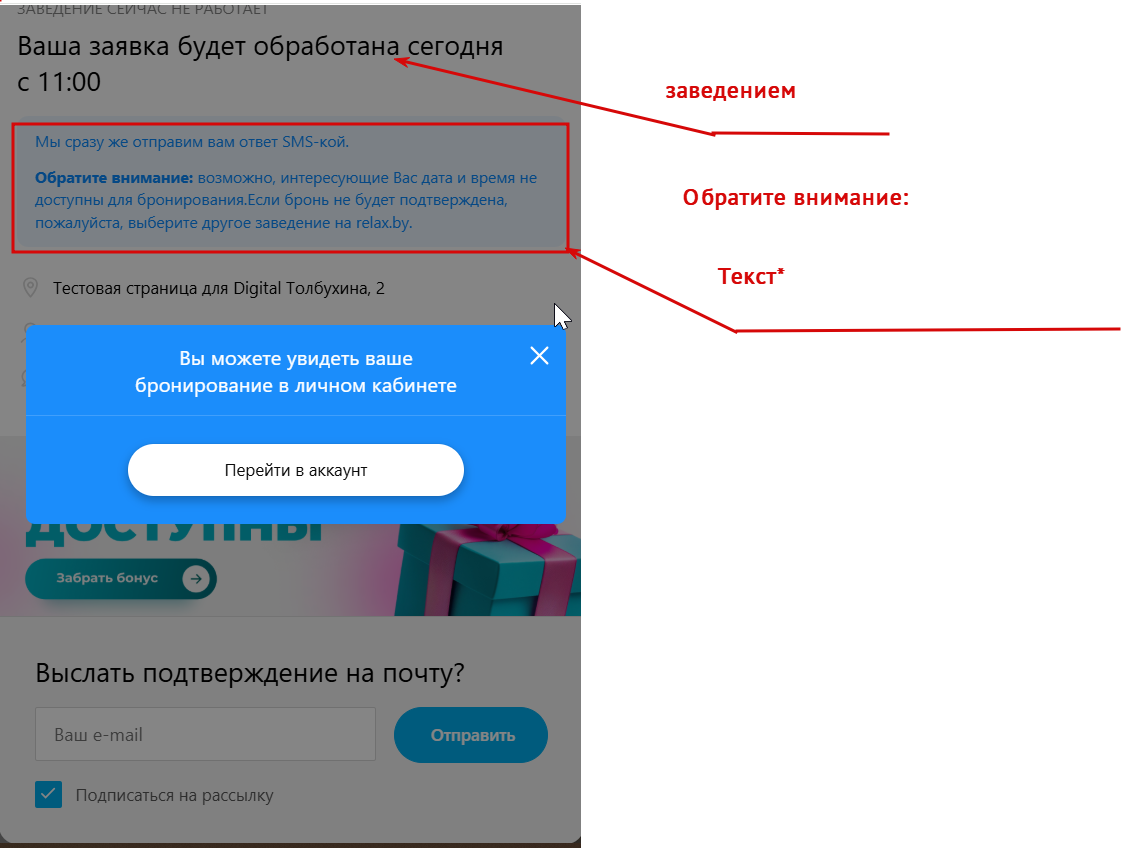Screen dimensions: 1121x848
Task: Click the gift box image in banner
Action: (x=488, y=570)
